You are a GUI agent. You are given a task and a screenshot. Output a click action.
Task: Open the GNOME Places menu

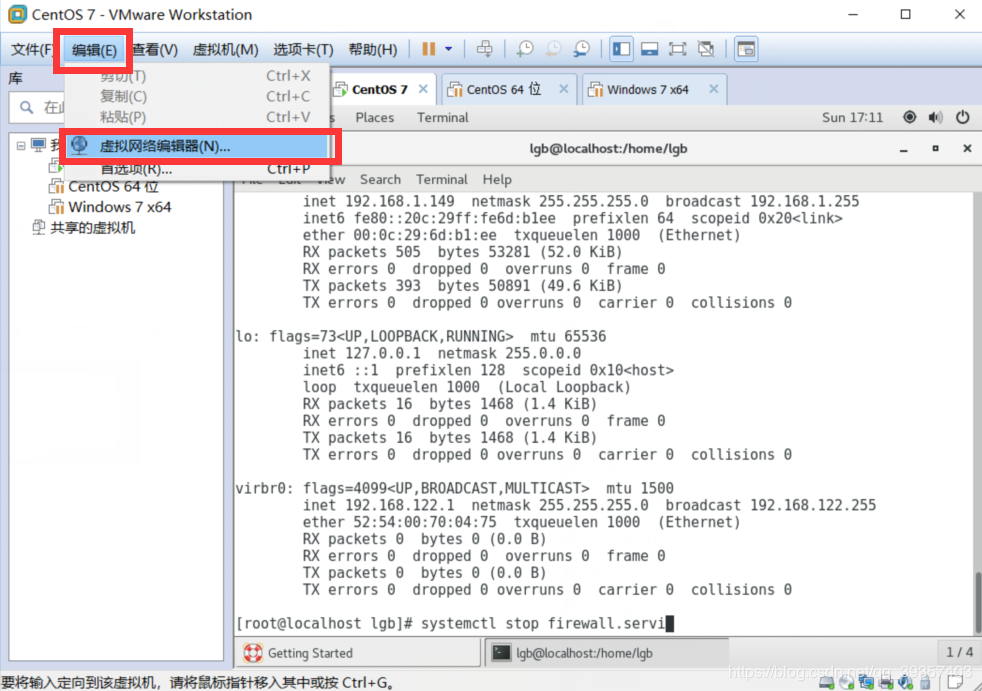[375, 118]
